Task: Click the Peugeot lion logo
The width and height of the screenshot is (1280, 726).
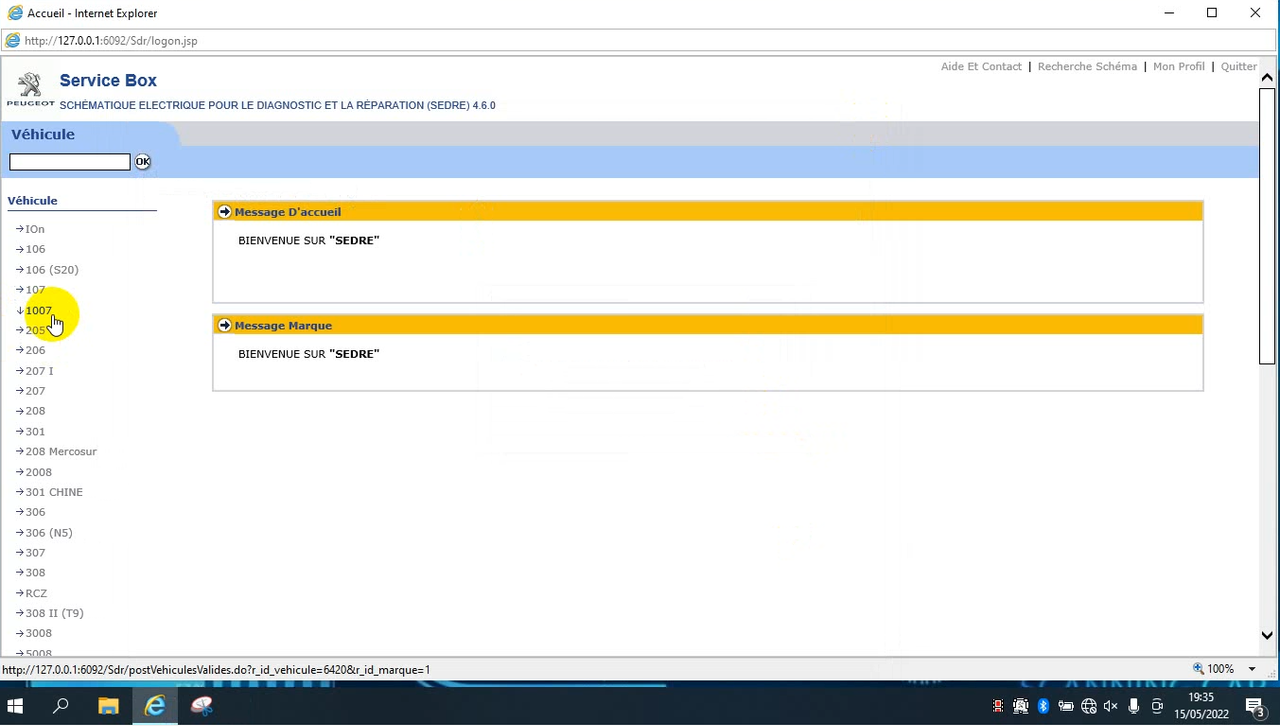Action: click(30, 89)
